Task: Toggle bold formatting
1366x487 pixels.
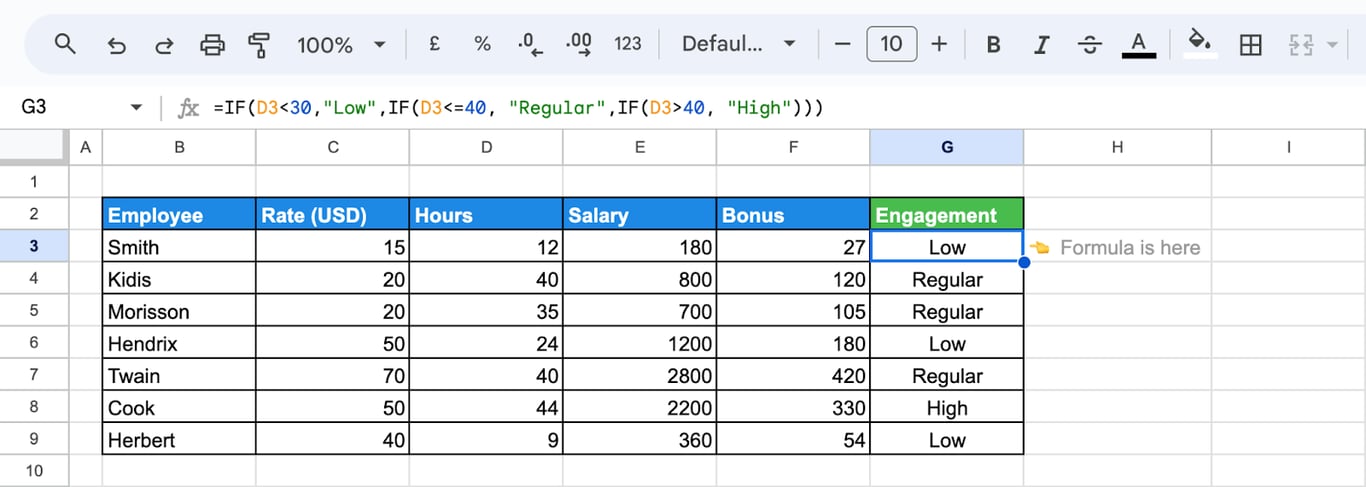Action: [x=994, y=45]
